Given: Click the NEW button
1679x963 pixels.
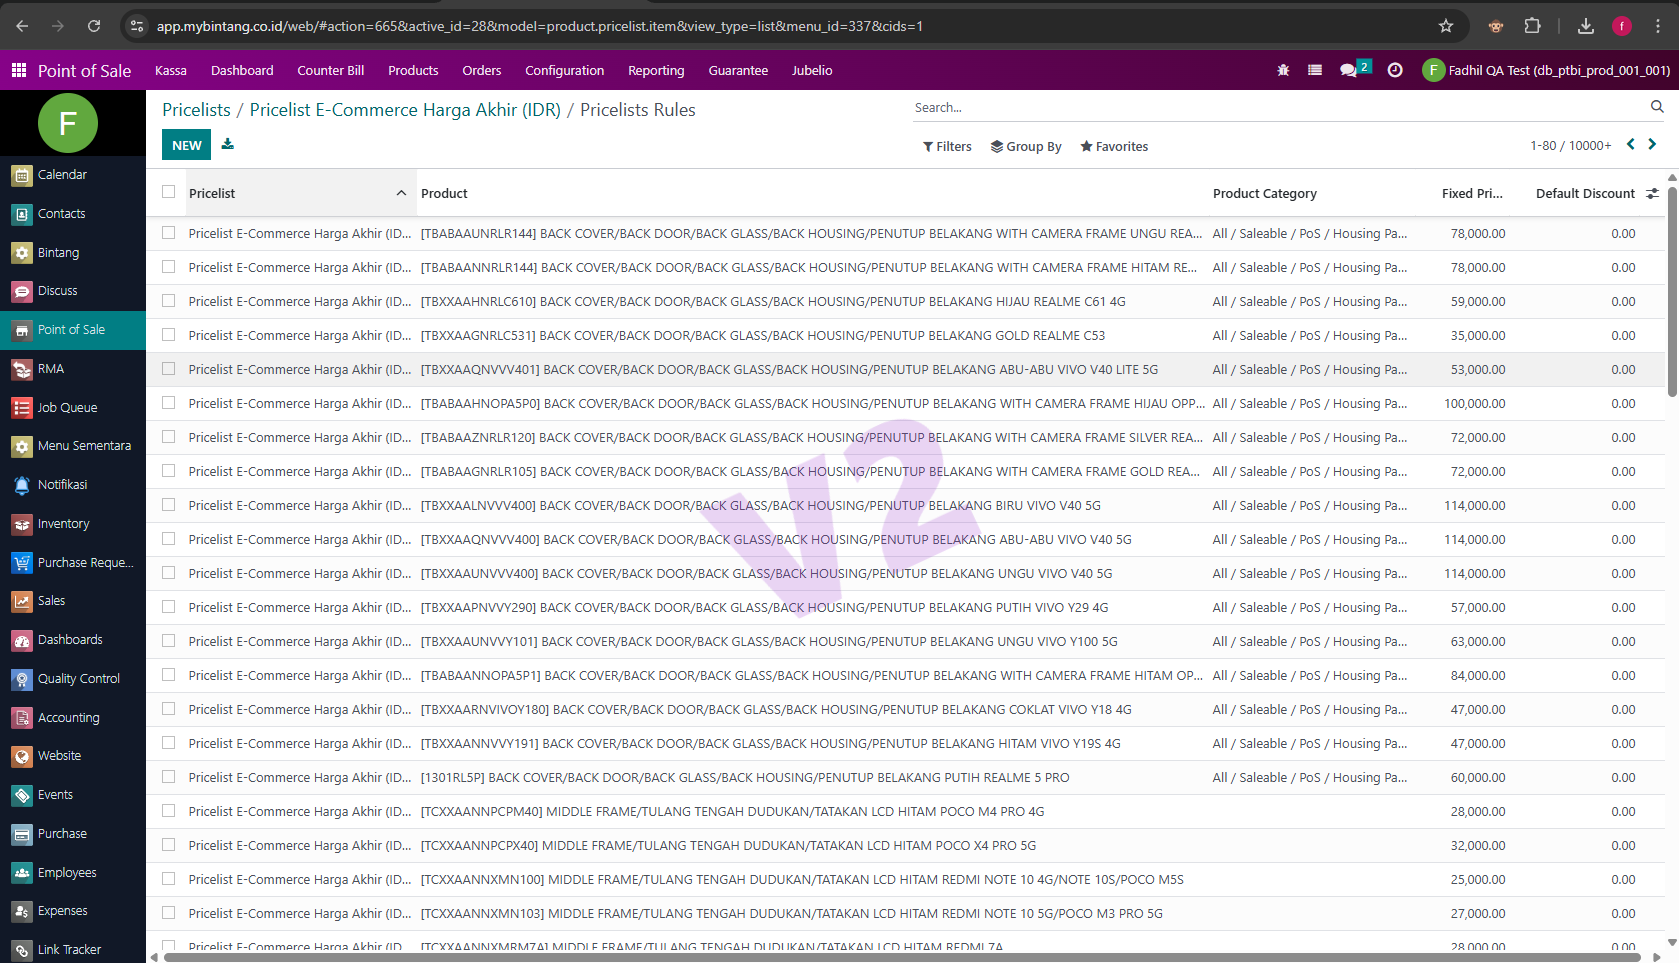Looking at the screenshot, I should (x=186, y=145).
